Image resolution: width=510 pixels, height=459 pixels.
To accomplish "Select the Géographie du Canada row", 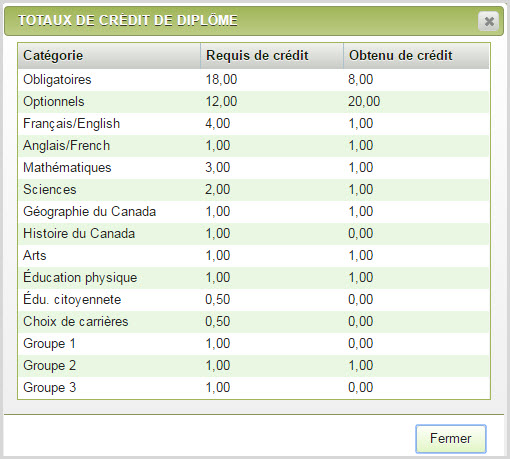I will (254, 212).
